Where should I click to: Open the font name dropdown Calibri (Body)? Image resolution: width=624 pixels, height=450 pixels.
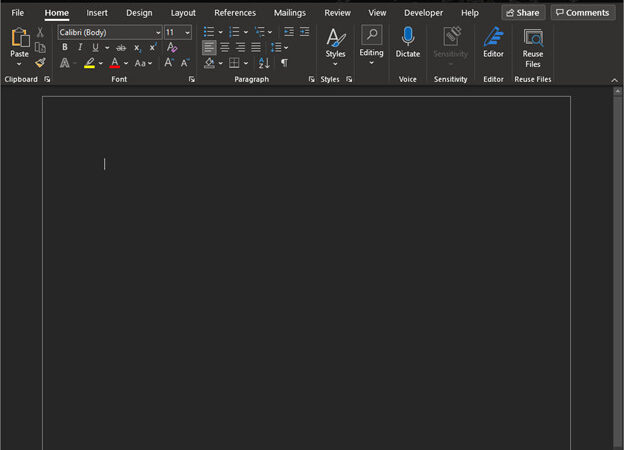coord(108,32)
